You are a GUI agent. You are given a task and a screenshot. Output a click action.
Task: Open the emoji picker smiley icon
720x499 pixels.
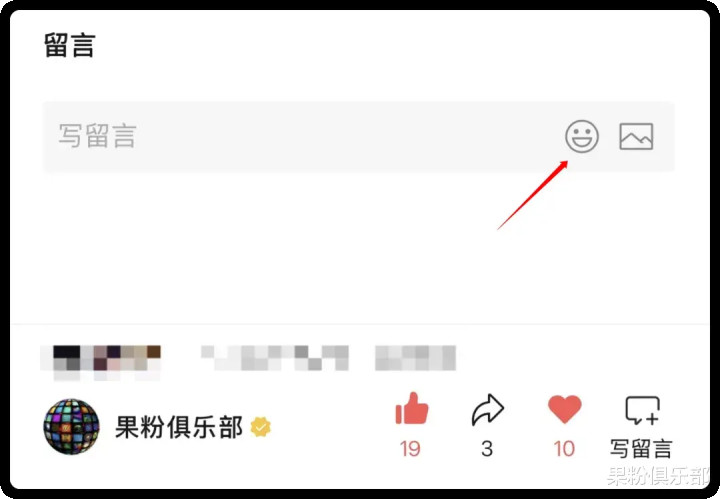[581, 136]
